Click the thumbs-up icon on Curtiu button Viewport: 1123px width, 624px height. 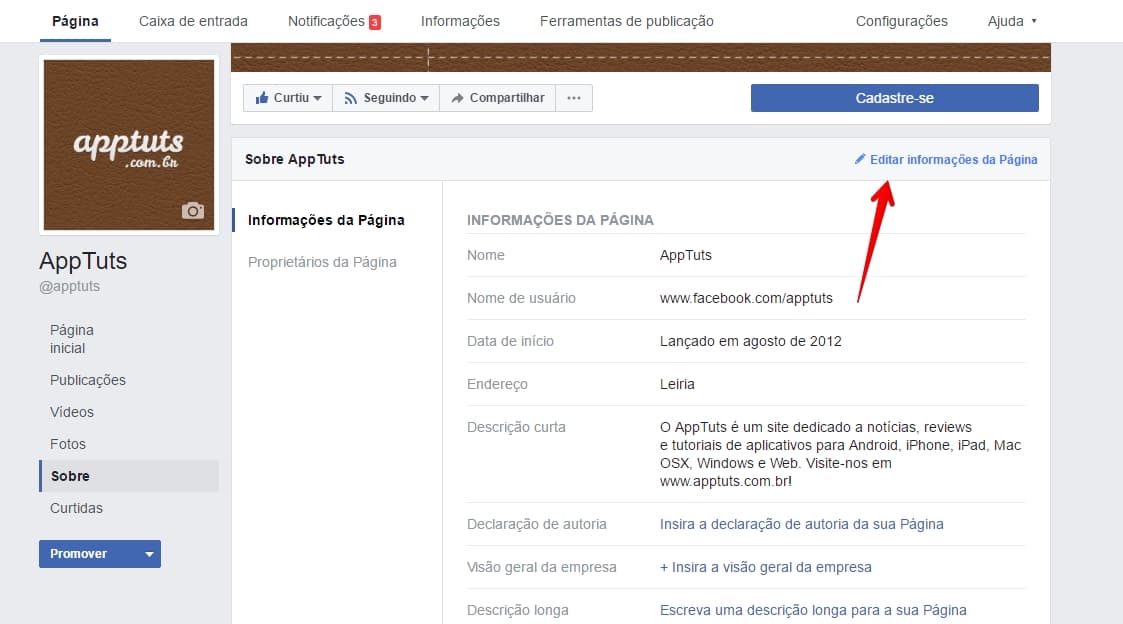coord(262,97)
